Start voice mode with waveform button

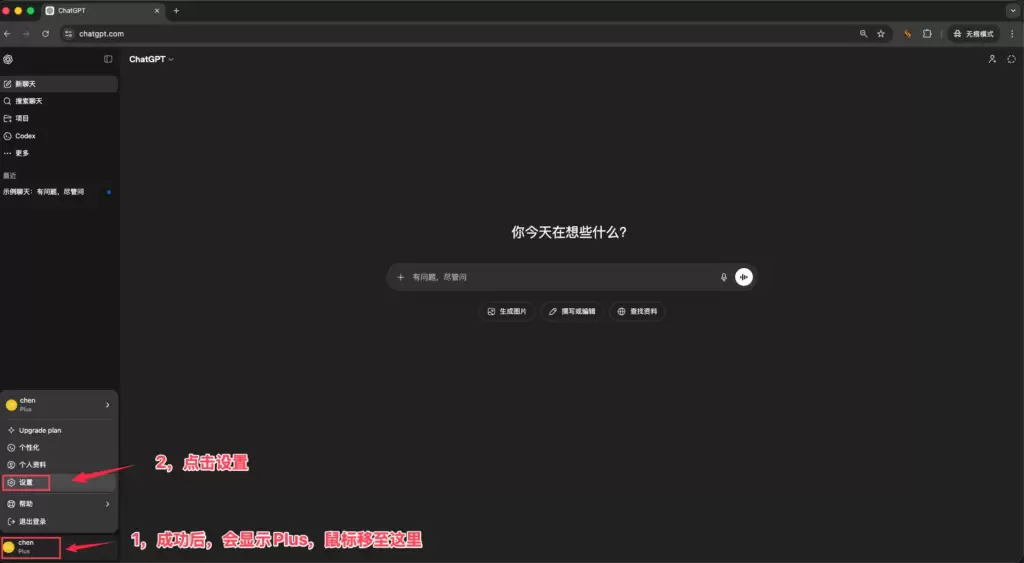pyautogui.click(x=743, y=277)
